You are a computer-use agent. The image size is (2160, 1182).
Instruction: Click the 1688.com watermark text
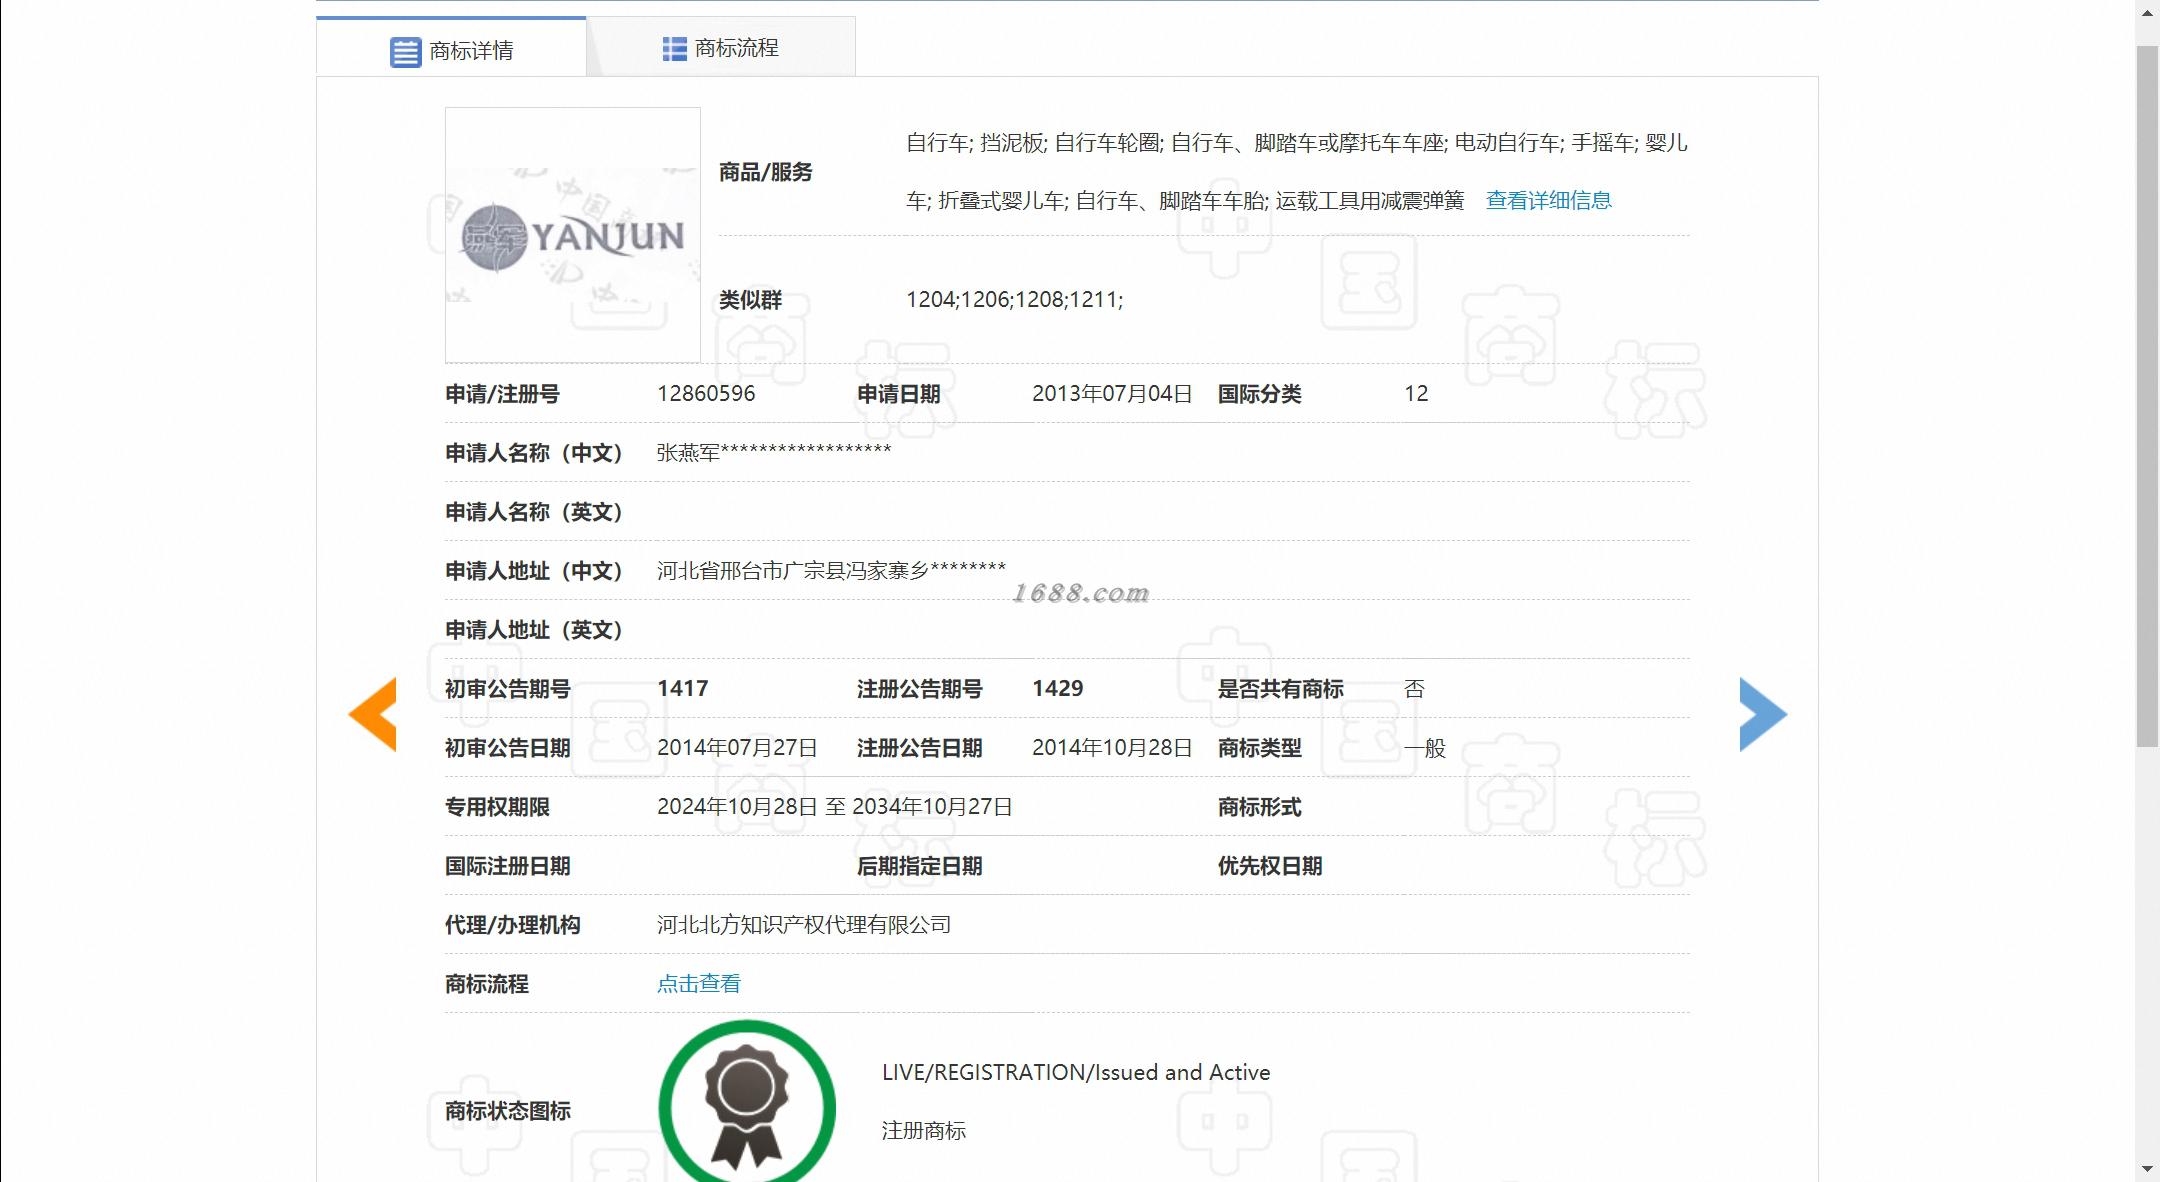(x=1080, y=593)
